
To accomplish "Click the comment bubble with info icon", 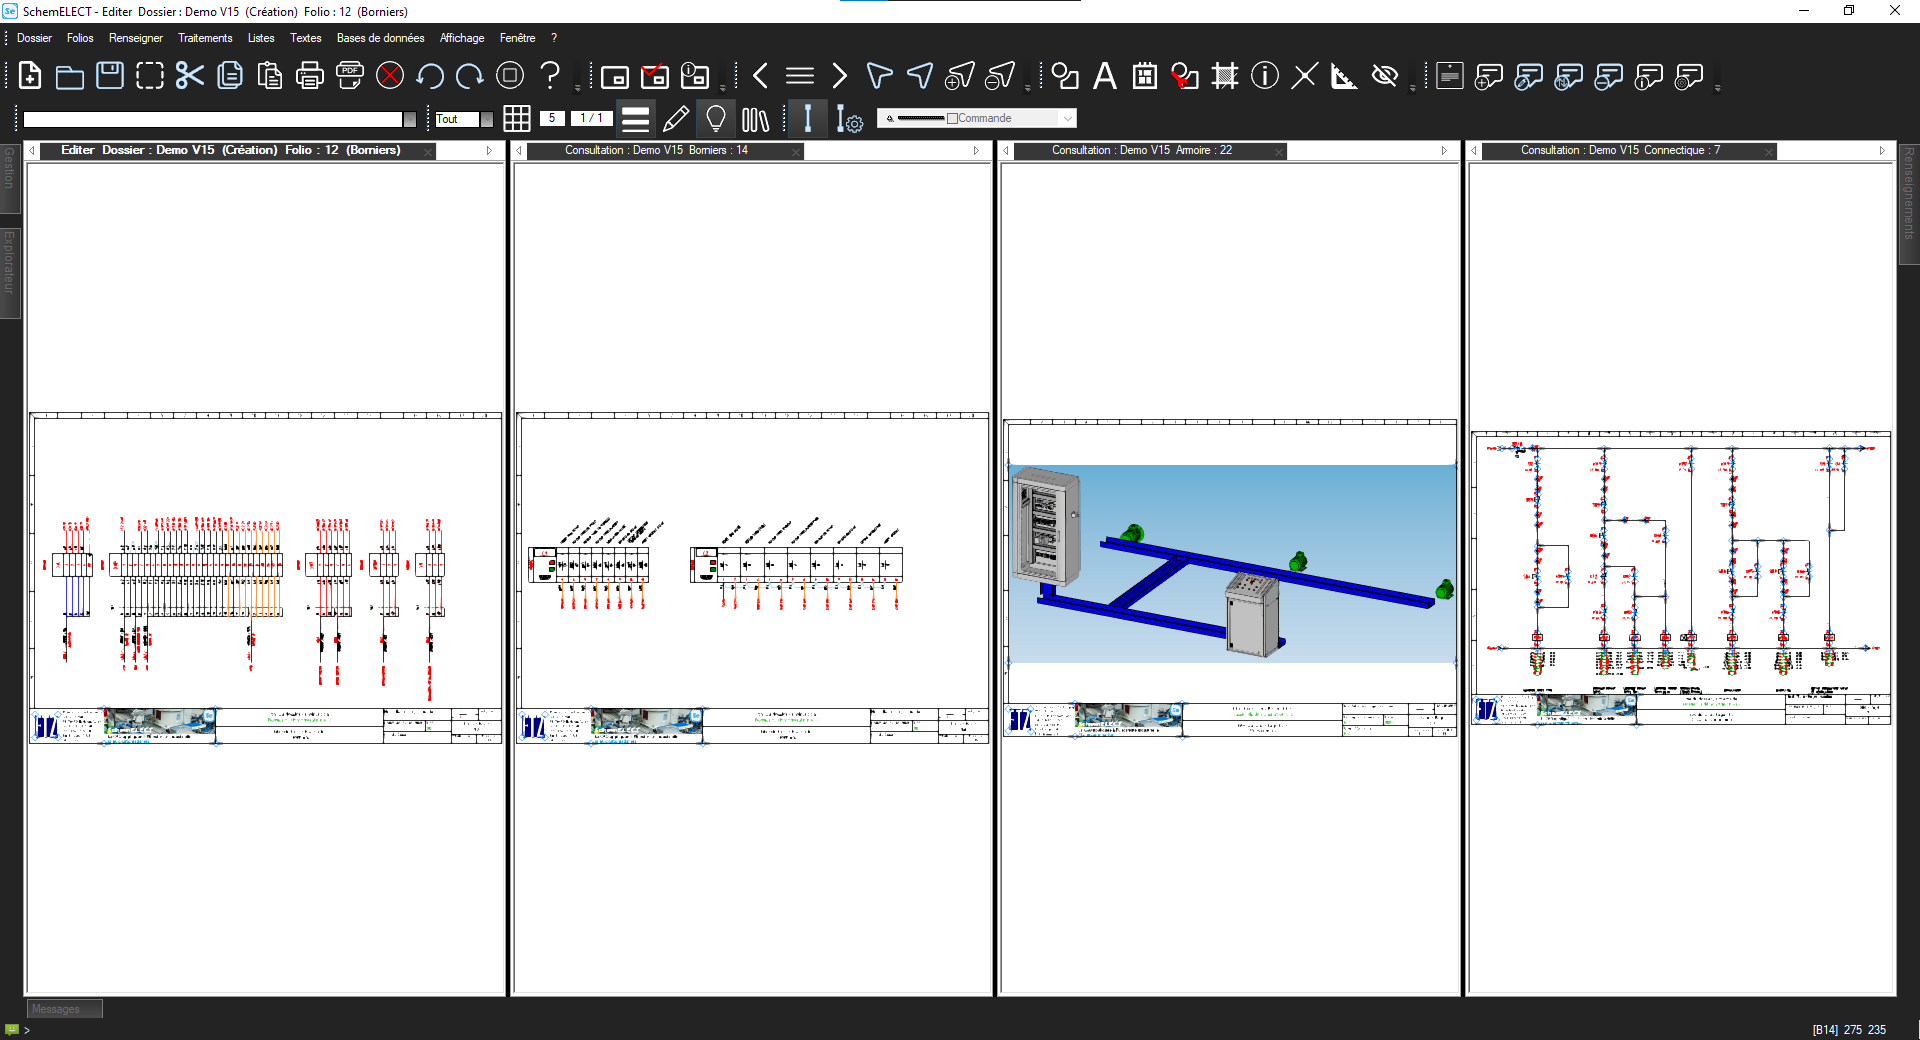I will pyautogui.click(x=1649, y=76).
